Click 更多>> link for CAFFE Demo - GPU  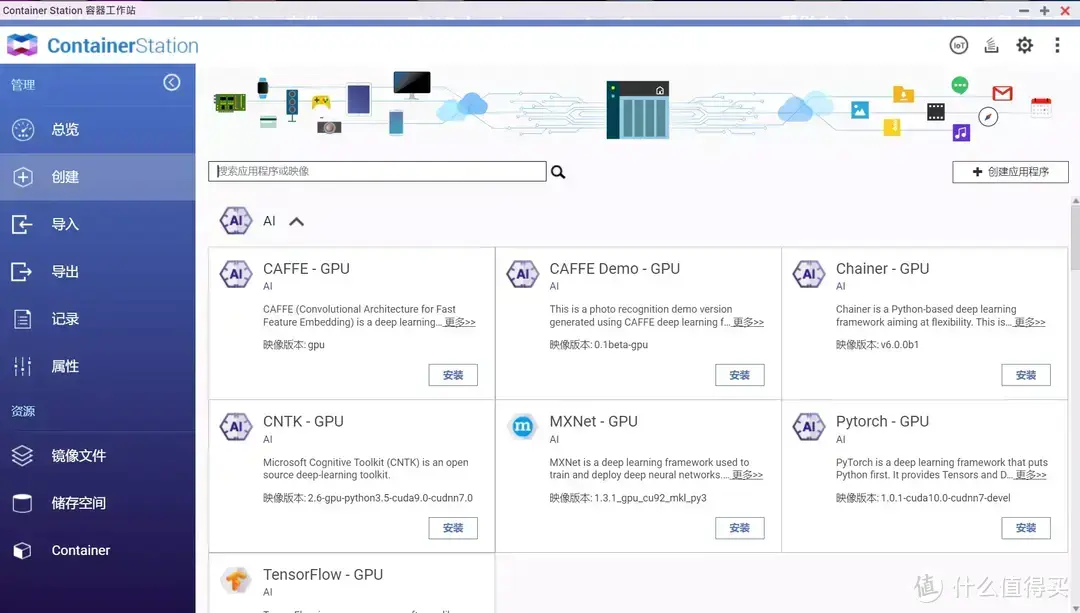(747, 322)
